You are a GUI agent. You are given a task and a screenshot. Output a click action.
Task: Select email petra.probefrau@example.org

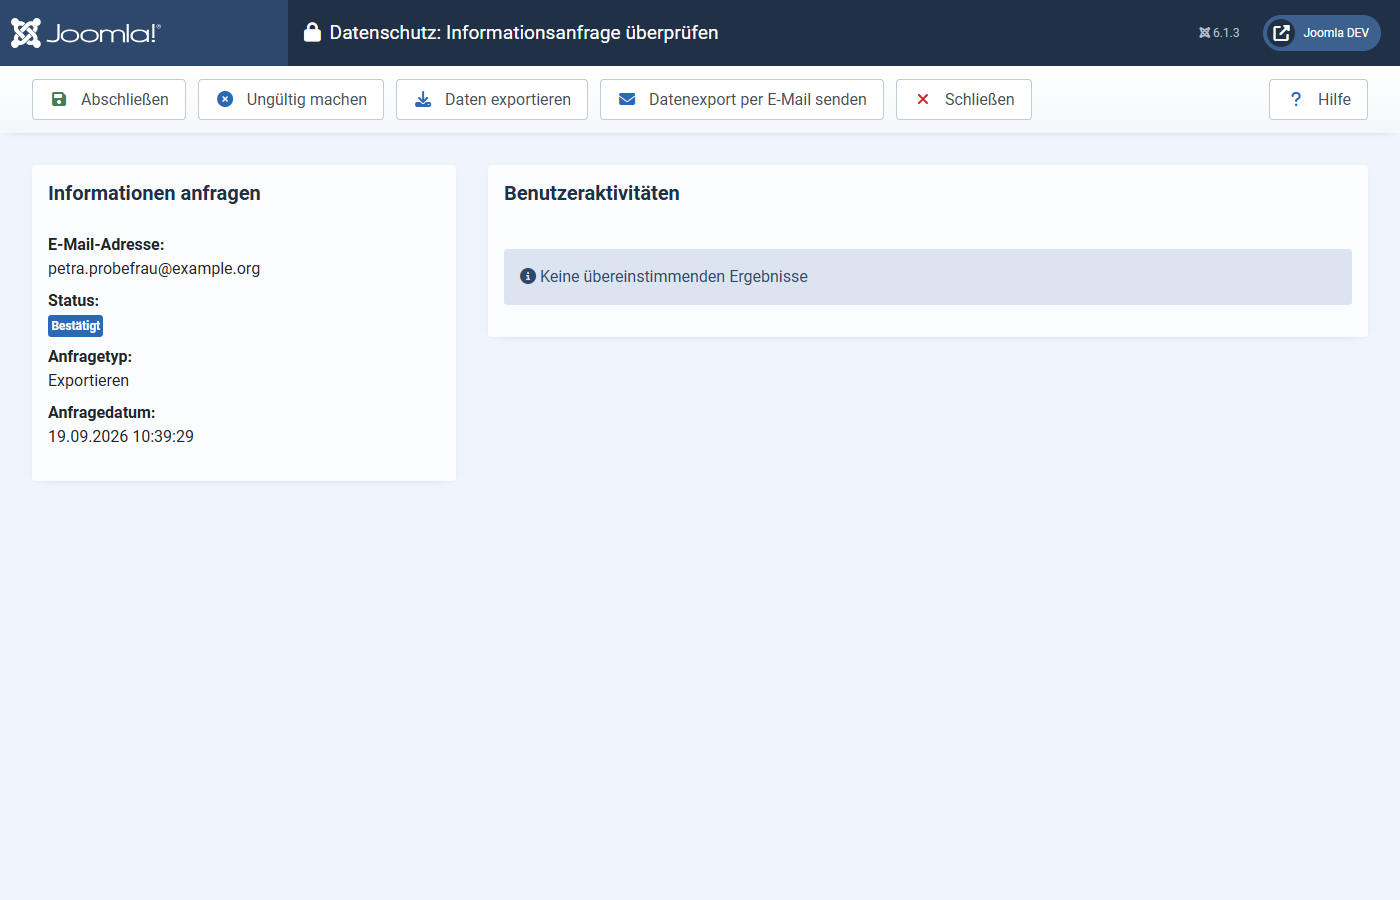pyautogui.click(x=154, y=268)
